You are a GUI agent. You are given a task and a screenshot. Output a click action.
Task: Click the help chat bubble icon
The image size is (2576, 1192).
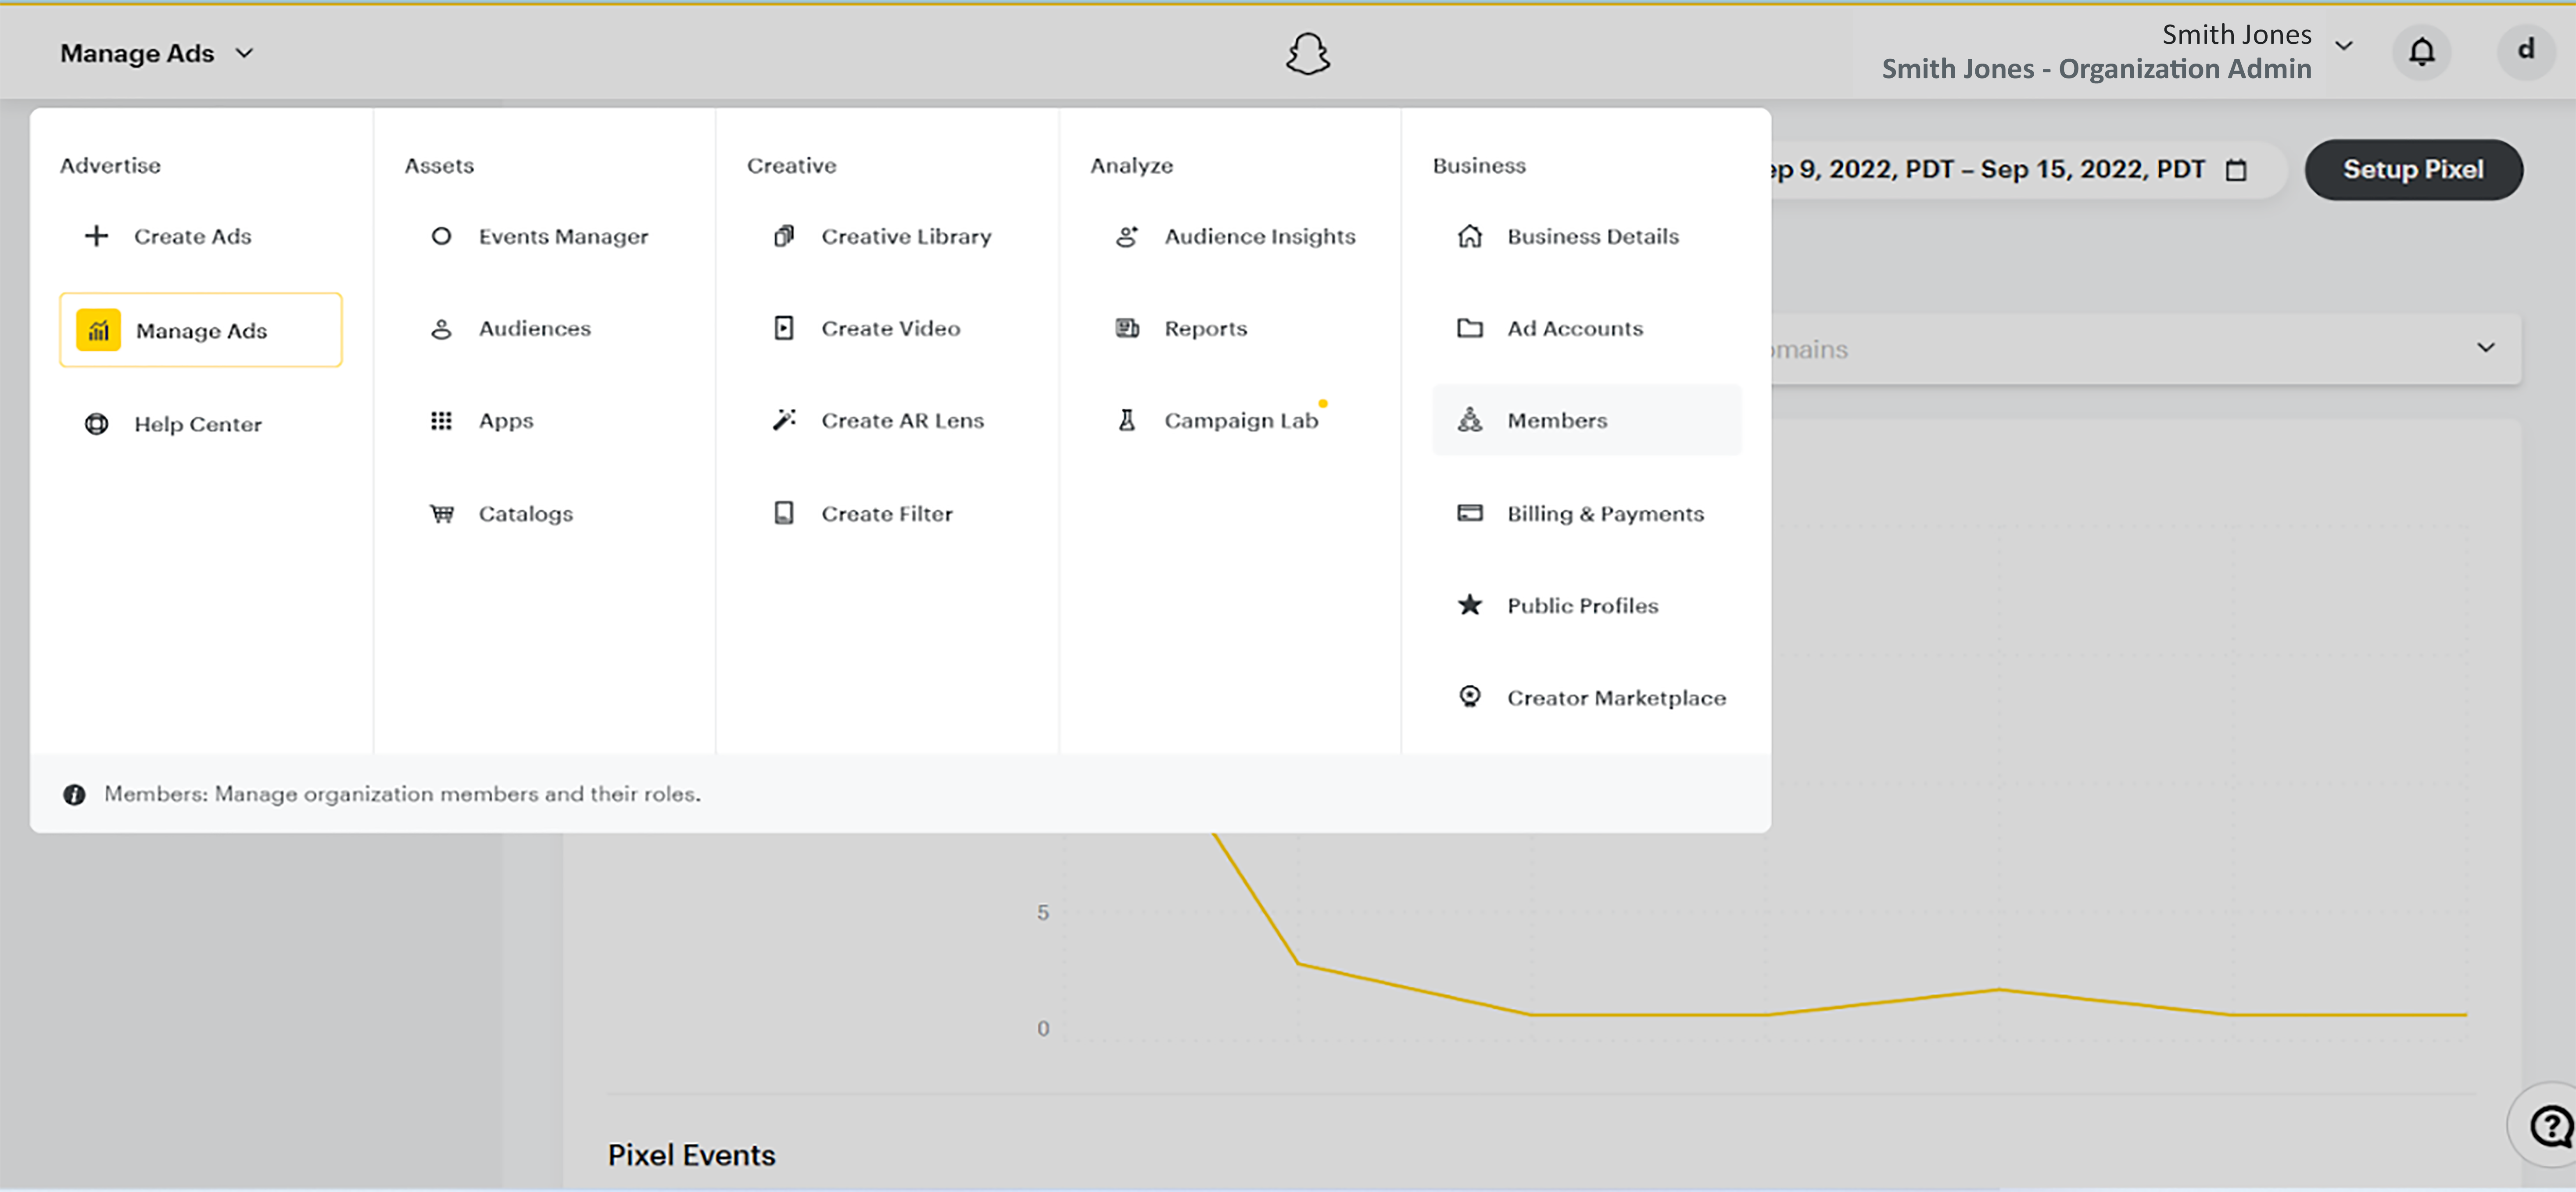click(2551, 1126)
